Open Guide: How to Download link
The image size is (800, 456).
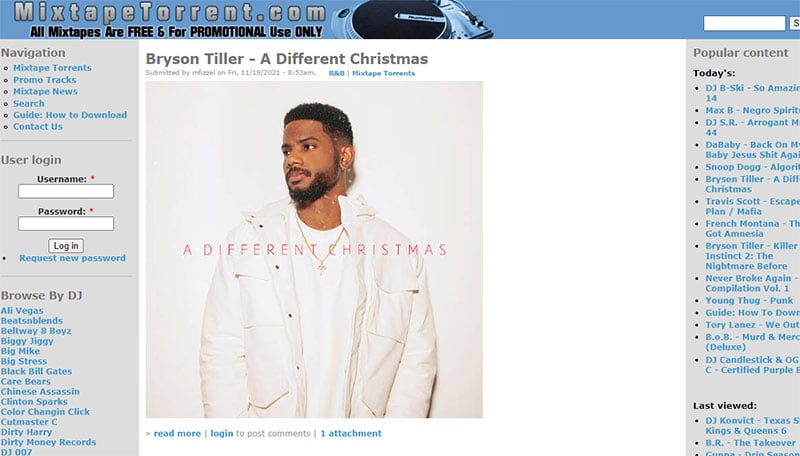(70, 115)
